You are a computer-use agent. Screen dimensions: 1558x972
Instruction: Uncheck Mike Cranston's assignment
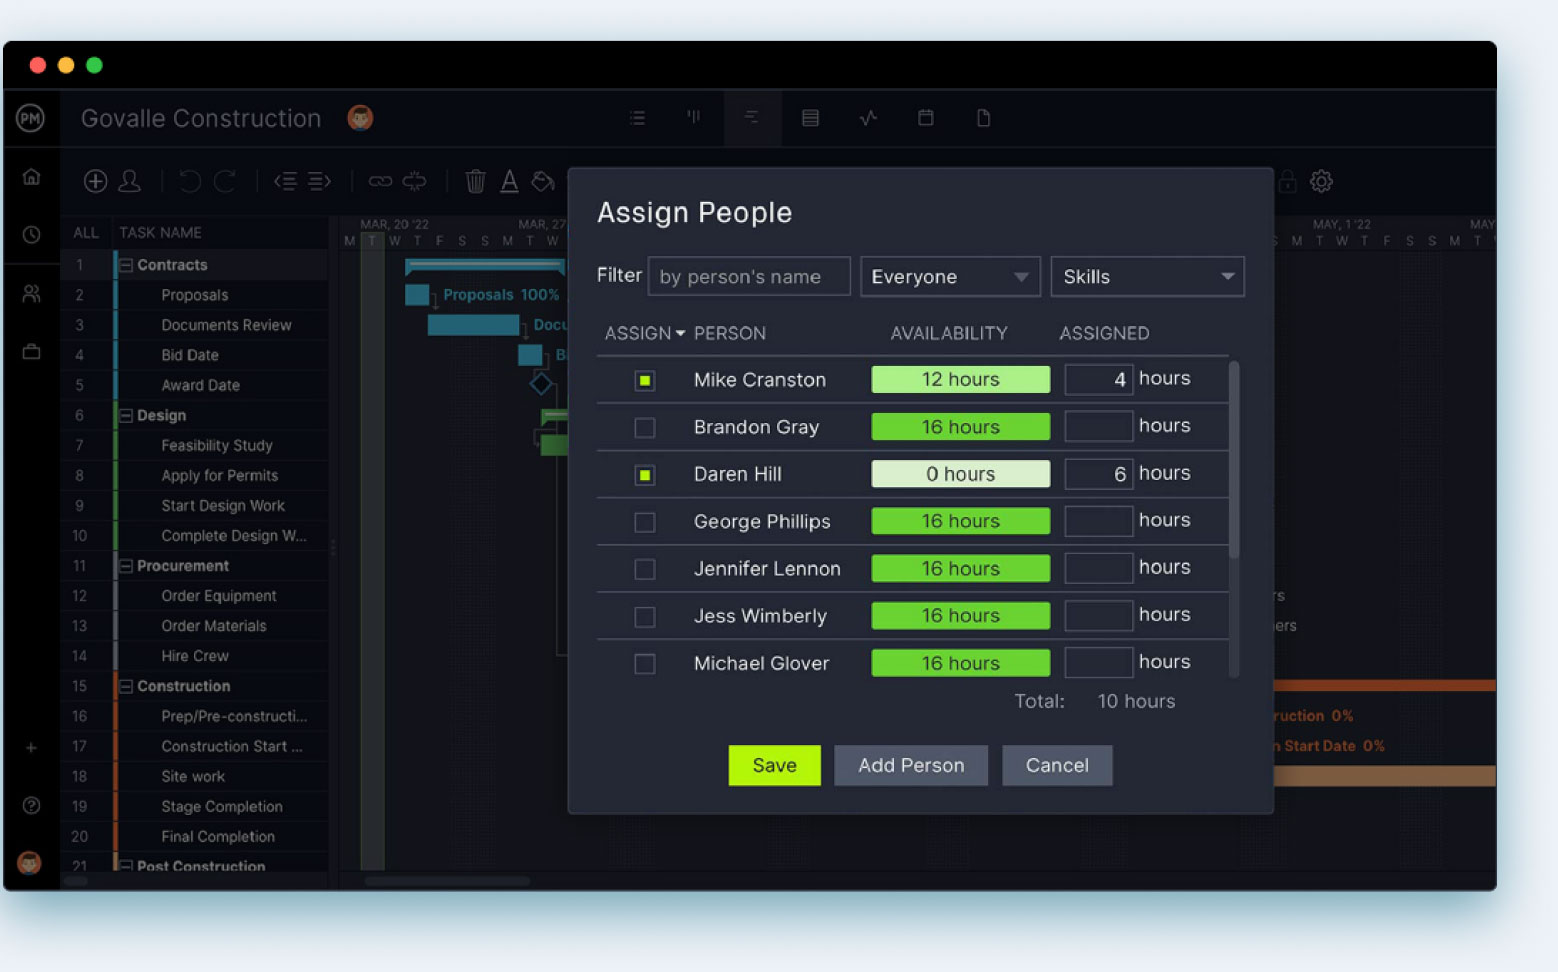tap(644, 380)
